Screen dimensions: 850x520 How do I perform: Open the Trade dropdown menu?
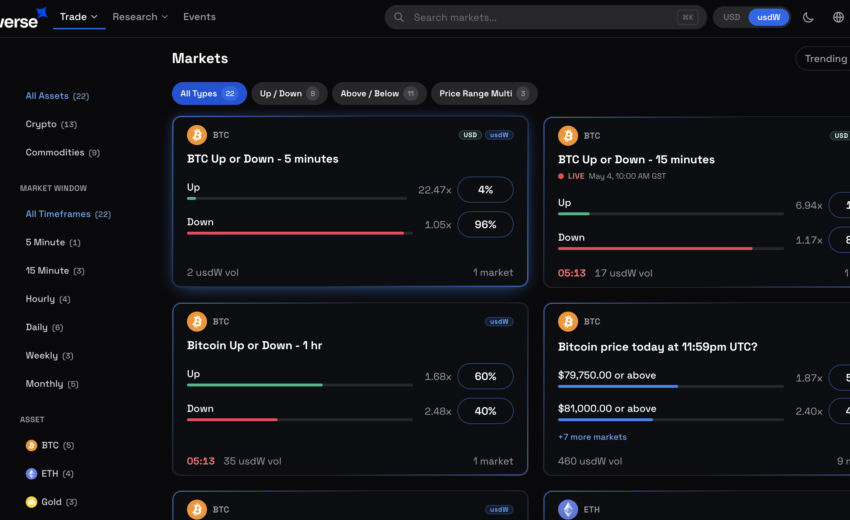[79, 17]
